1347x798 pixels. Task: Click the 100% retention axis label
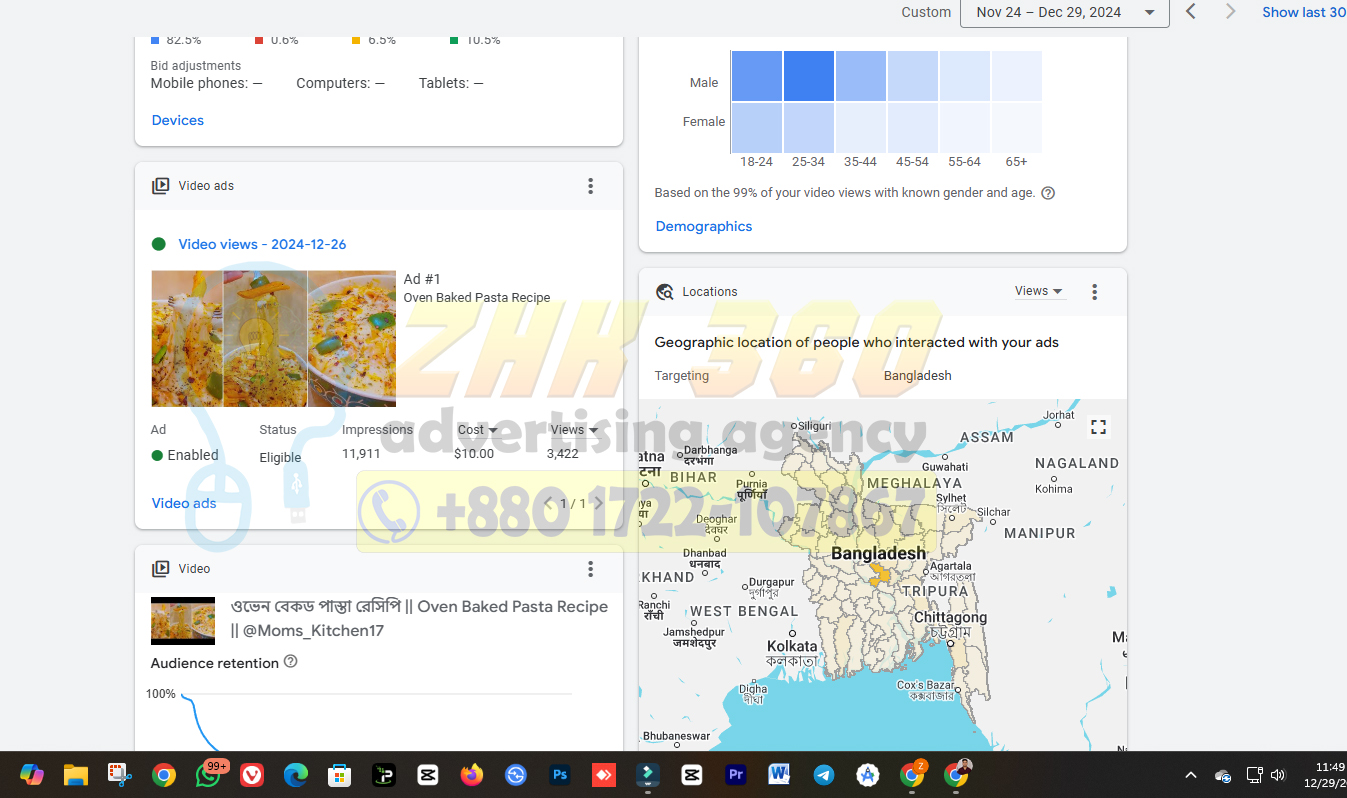click(161, 694)
